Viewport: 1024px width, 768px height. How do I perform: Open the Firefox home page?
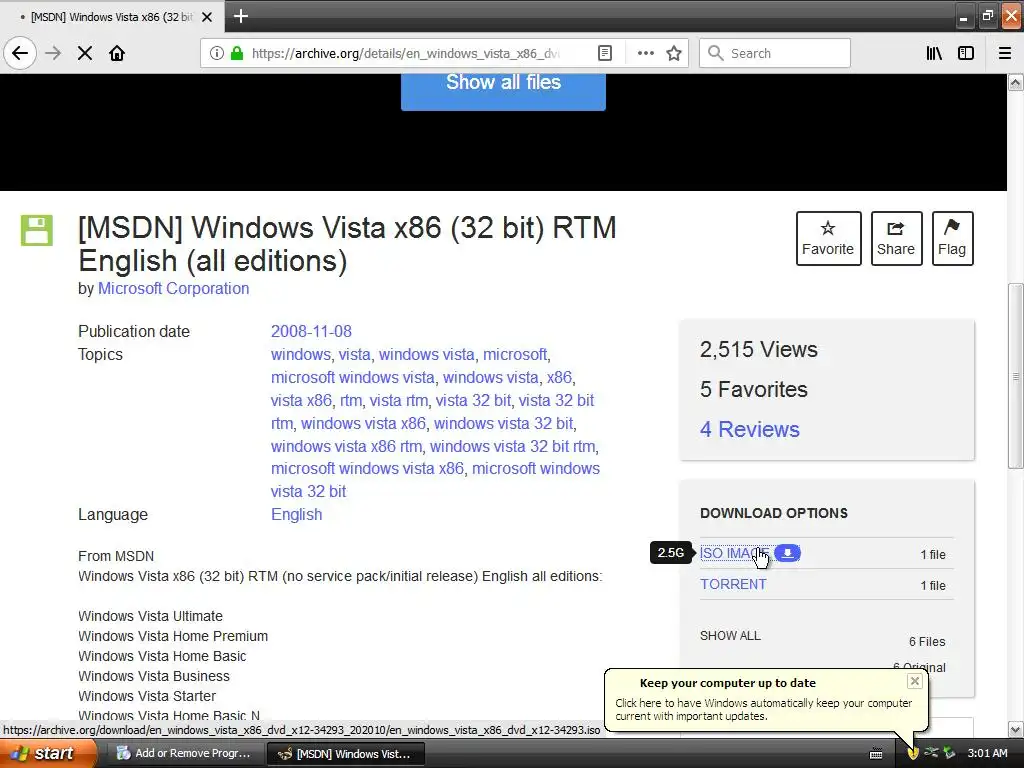coord(117,53)
